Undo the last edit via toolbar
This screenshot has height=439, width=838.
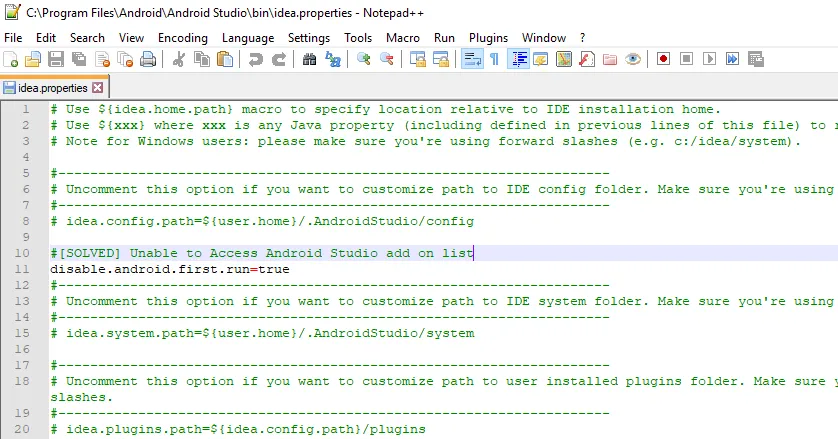(x=255, y=59)
